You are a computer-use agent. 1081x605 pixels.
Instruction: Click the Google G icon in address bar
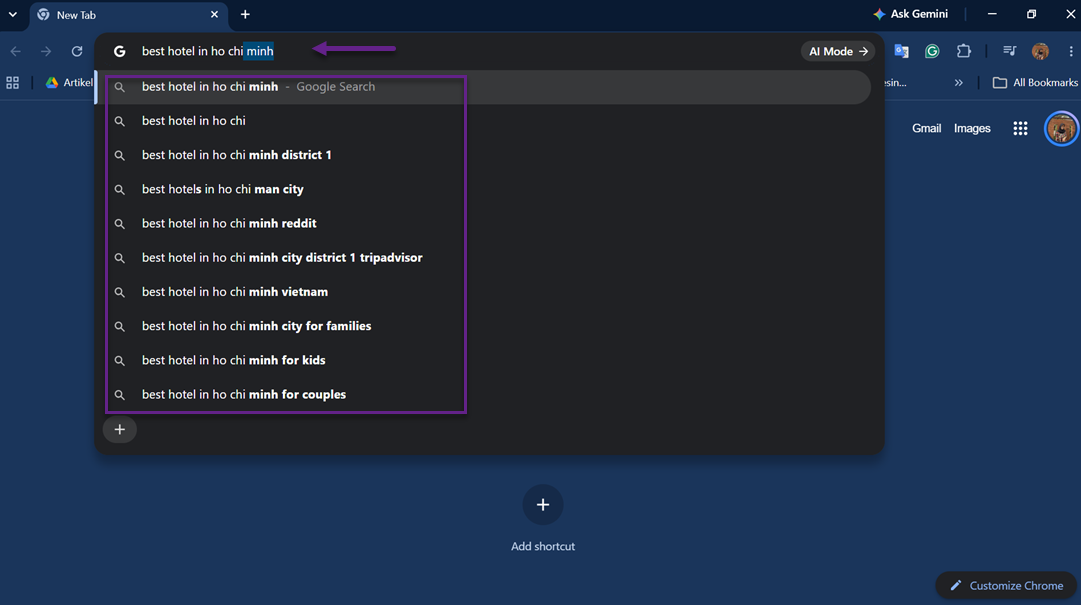coord(119,51)
